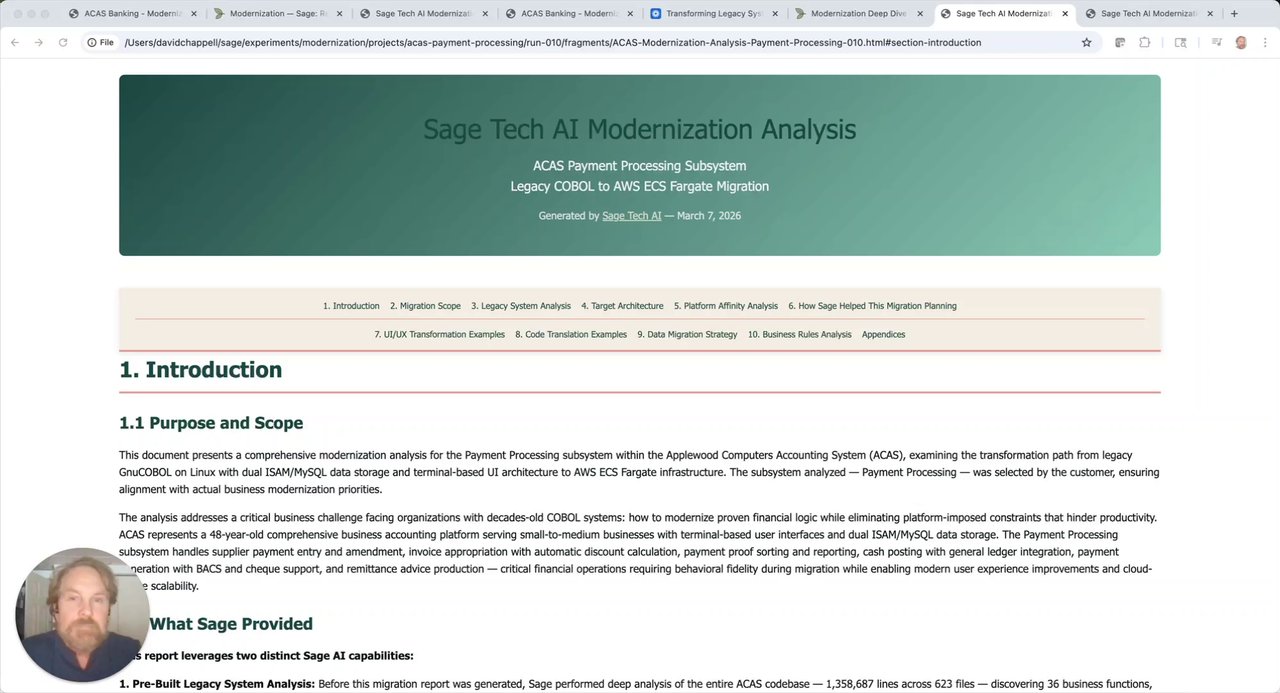Open 10. Business Rules Analysis section

click(x=800, y=335)
